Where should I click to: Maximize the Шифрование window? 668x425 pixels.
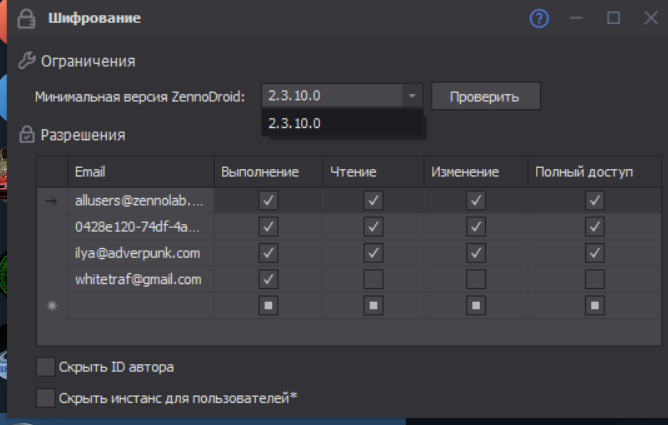click(x=613, y=18)
